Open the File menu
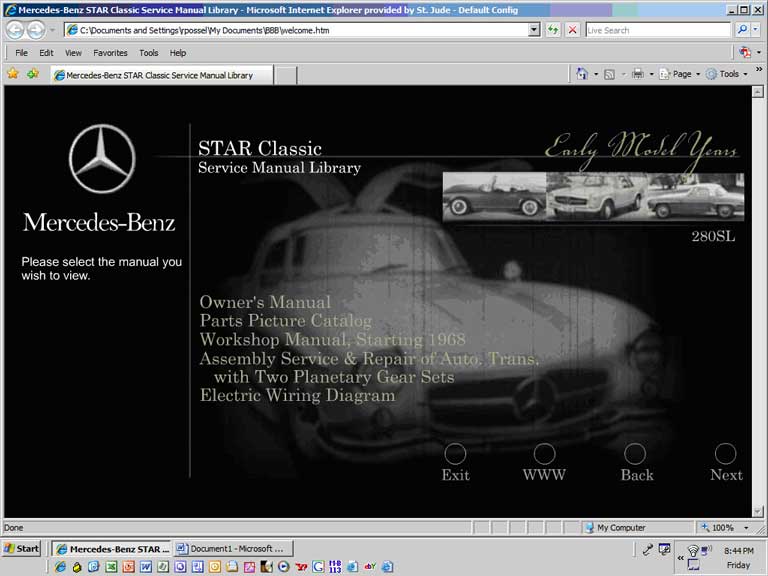 tap(21, 53)
